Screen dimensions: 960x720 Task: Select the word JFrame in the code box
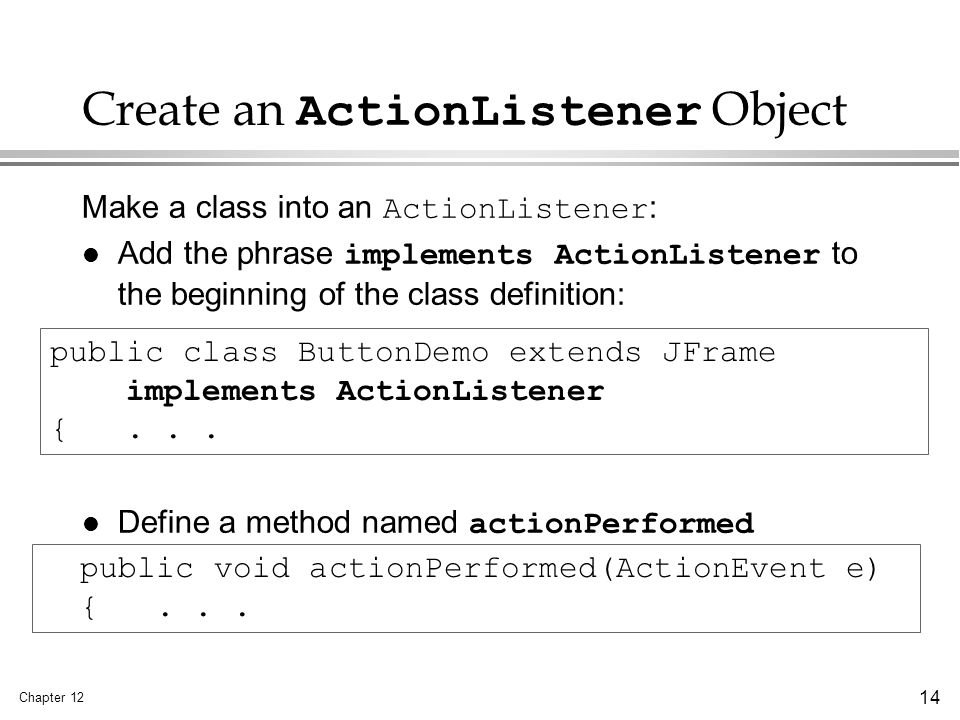719,352
